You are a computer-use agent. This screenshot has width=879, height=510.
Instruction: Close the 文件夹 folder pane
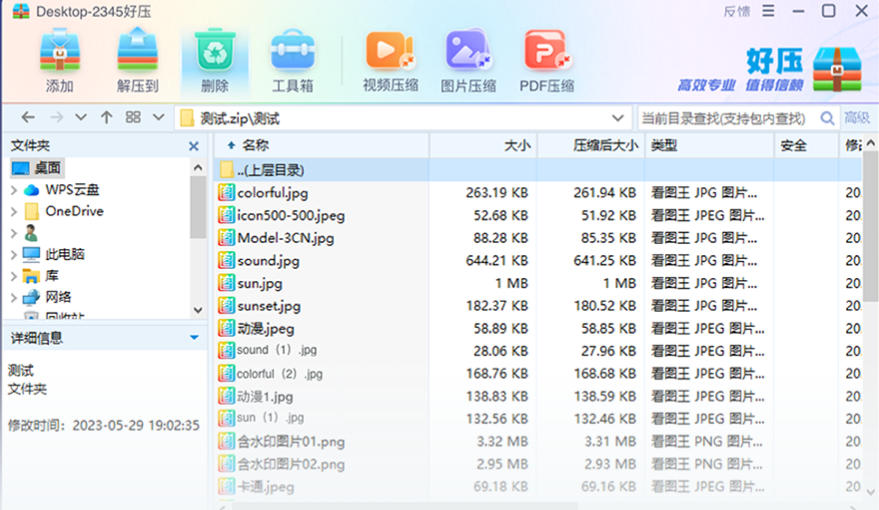[194, 146]
